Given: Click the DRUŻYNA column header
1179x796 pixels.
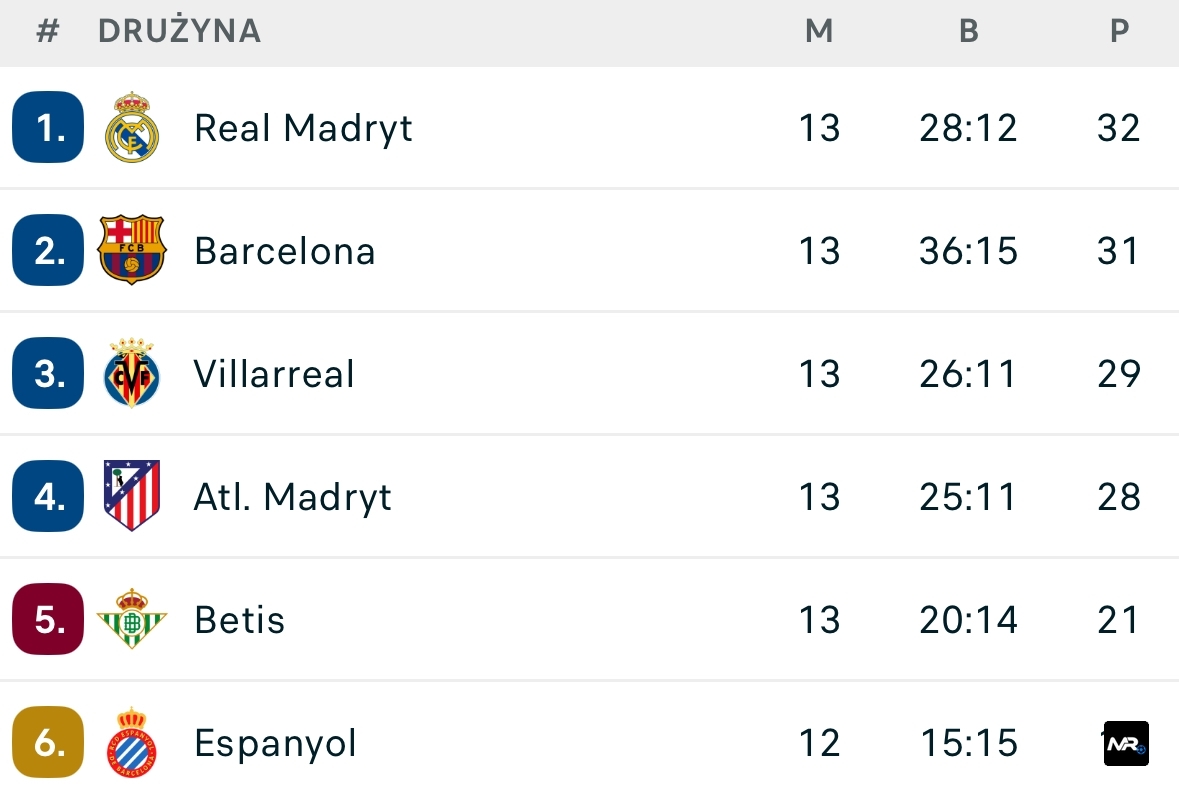Looking at the screenshot, I should pos(180,31).
